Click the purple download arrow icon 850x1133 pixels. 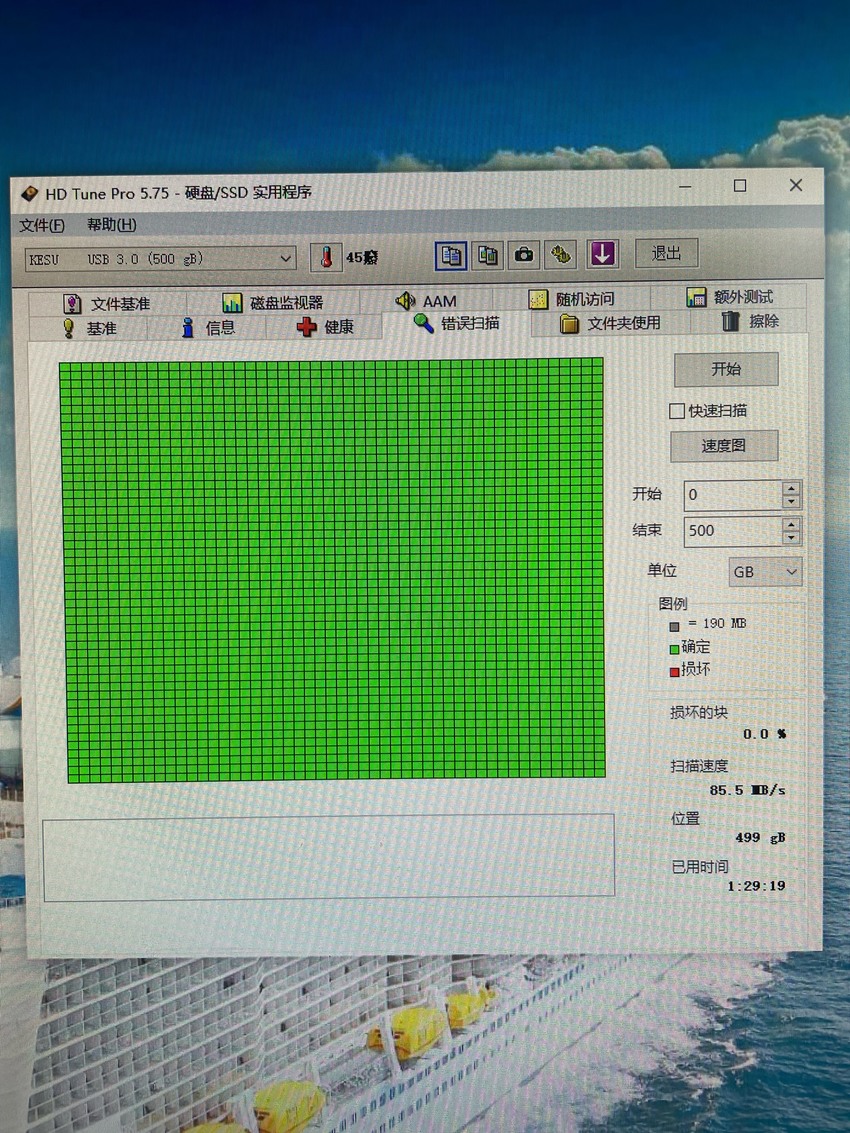[x=602, y=254]
